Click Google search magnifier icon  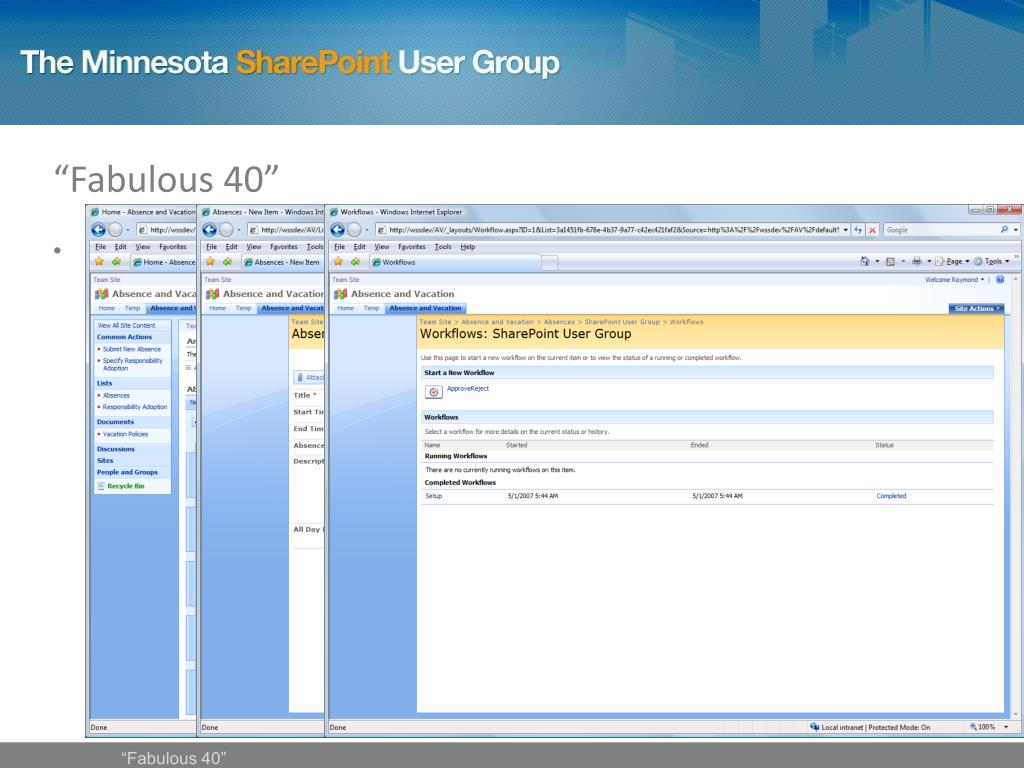(1004, 230)
